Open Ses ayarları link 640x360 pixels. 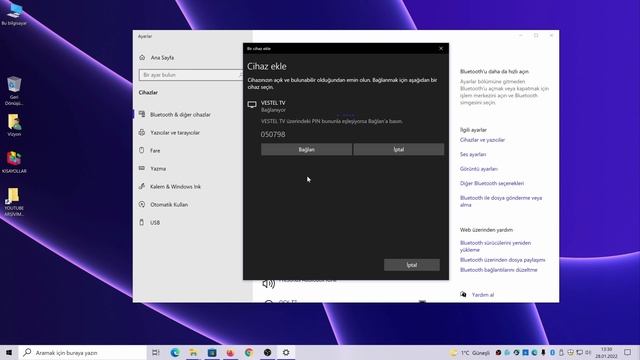(x=473, y=154)
